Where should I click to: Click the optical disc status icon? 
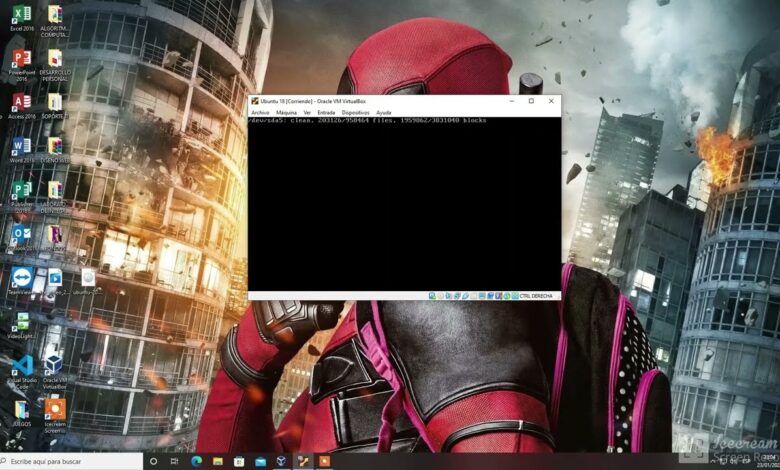(441, 296)
